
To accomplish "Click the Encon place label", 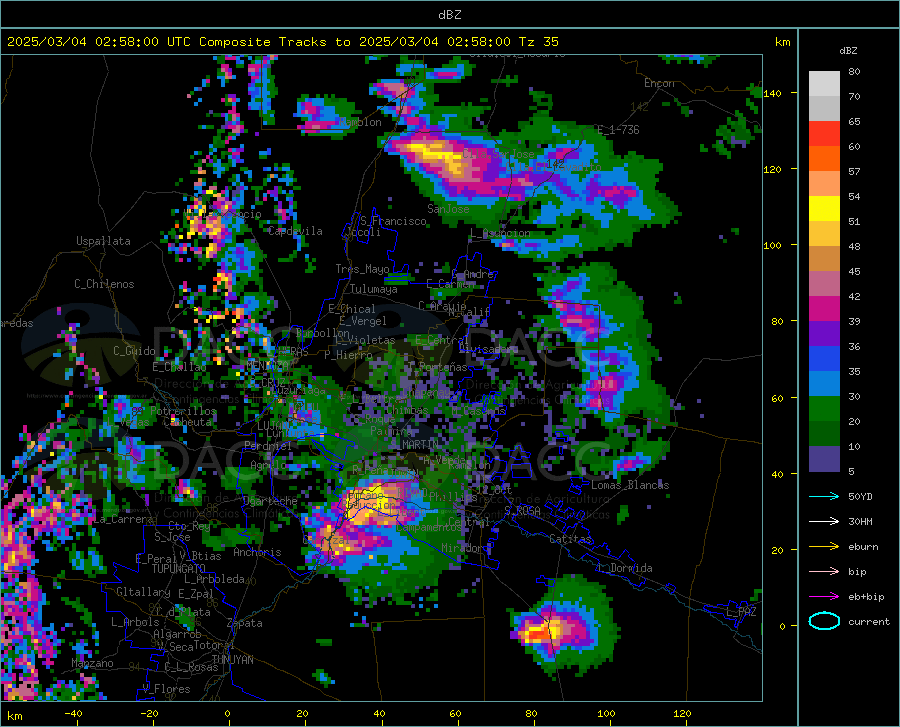I will 659,83.
